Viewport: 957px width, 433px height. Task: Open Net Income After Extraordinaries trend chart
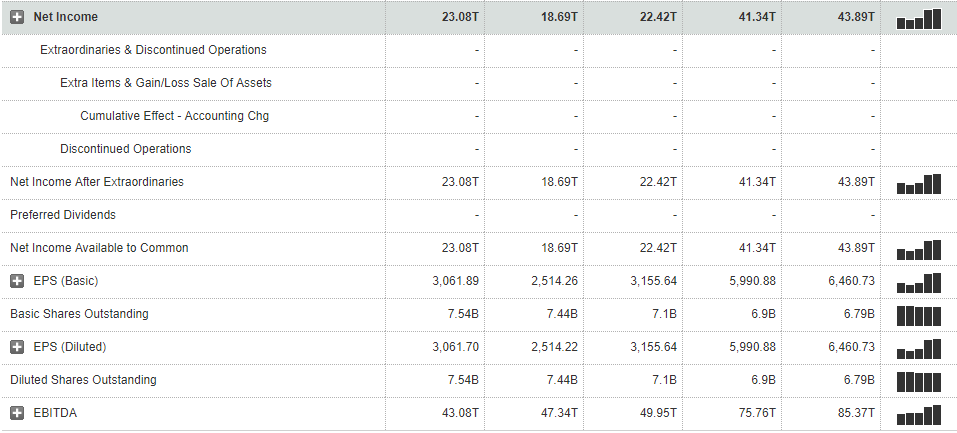919,183
